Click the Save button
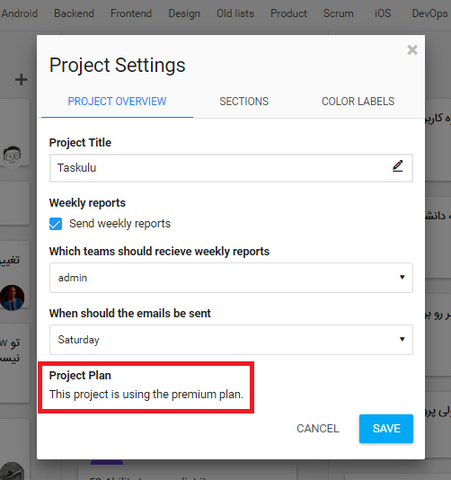 coord(386,429)
